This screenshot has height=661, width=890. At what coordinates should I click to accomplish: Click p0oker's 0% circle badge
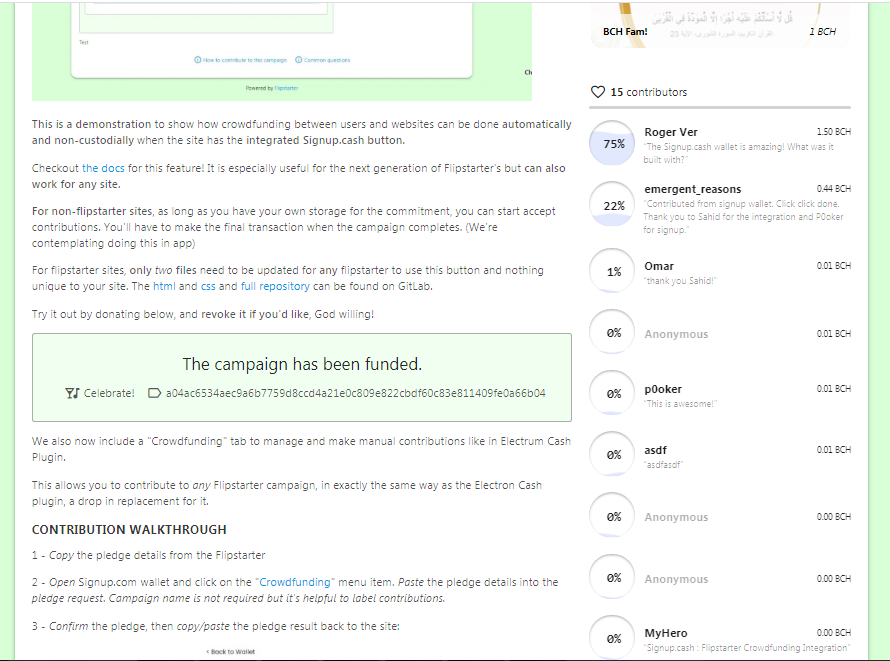click(612, 393)
